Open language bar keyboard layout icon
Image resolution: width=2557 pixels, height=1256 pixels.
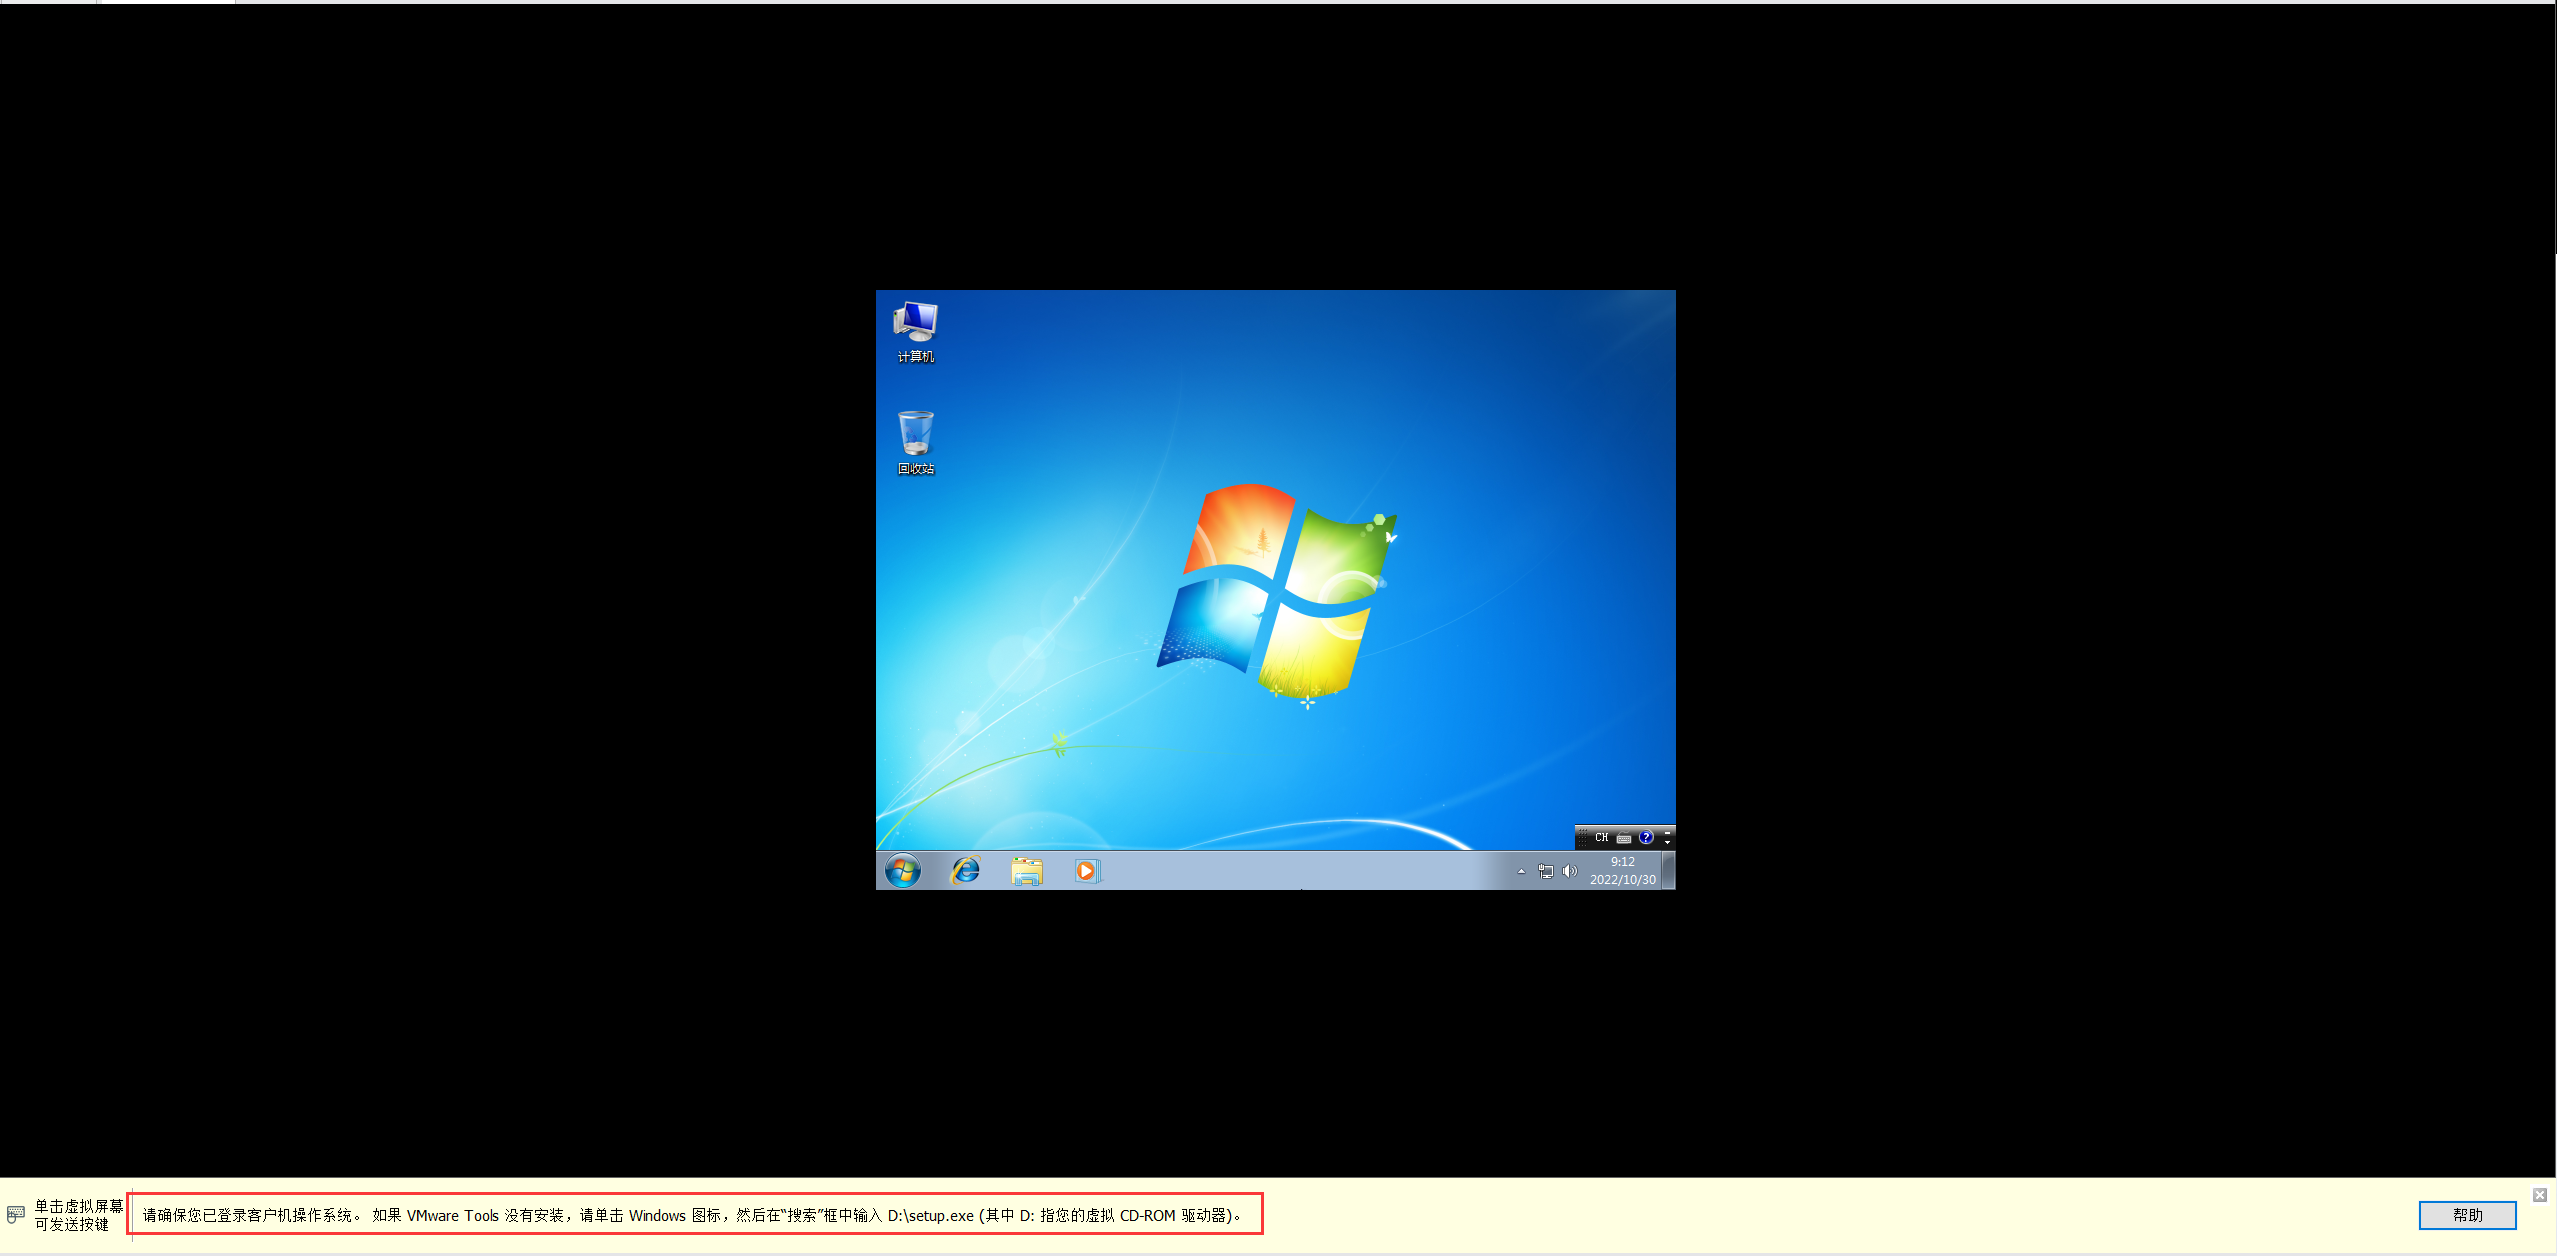coord(1624,838)
